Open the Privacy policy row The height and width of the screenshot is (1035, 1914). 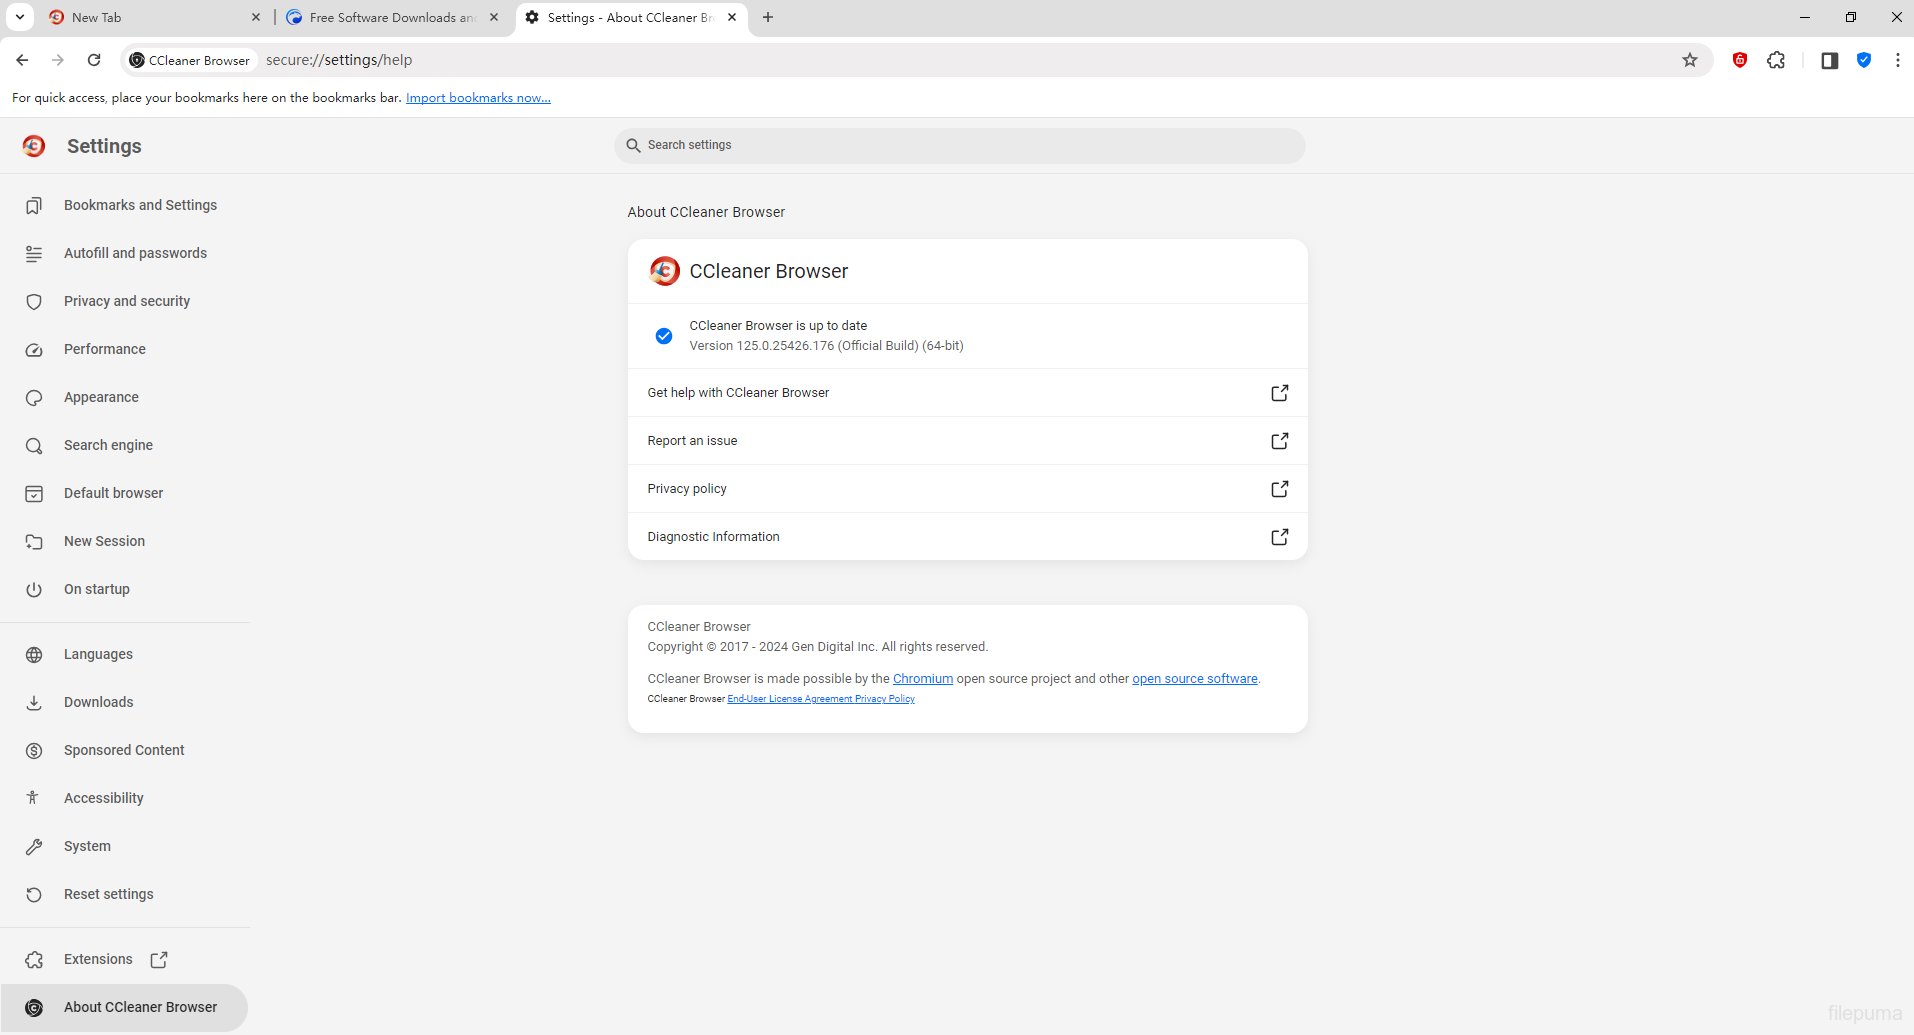coord(967,489)
